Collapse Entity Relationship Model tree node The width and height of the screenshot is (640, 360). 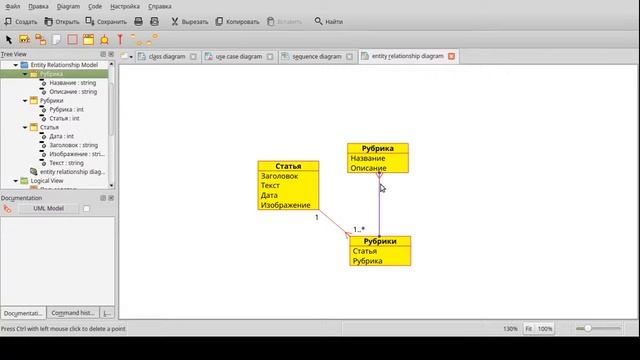pos(16,65)
